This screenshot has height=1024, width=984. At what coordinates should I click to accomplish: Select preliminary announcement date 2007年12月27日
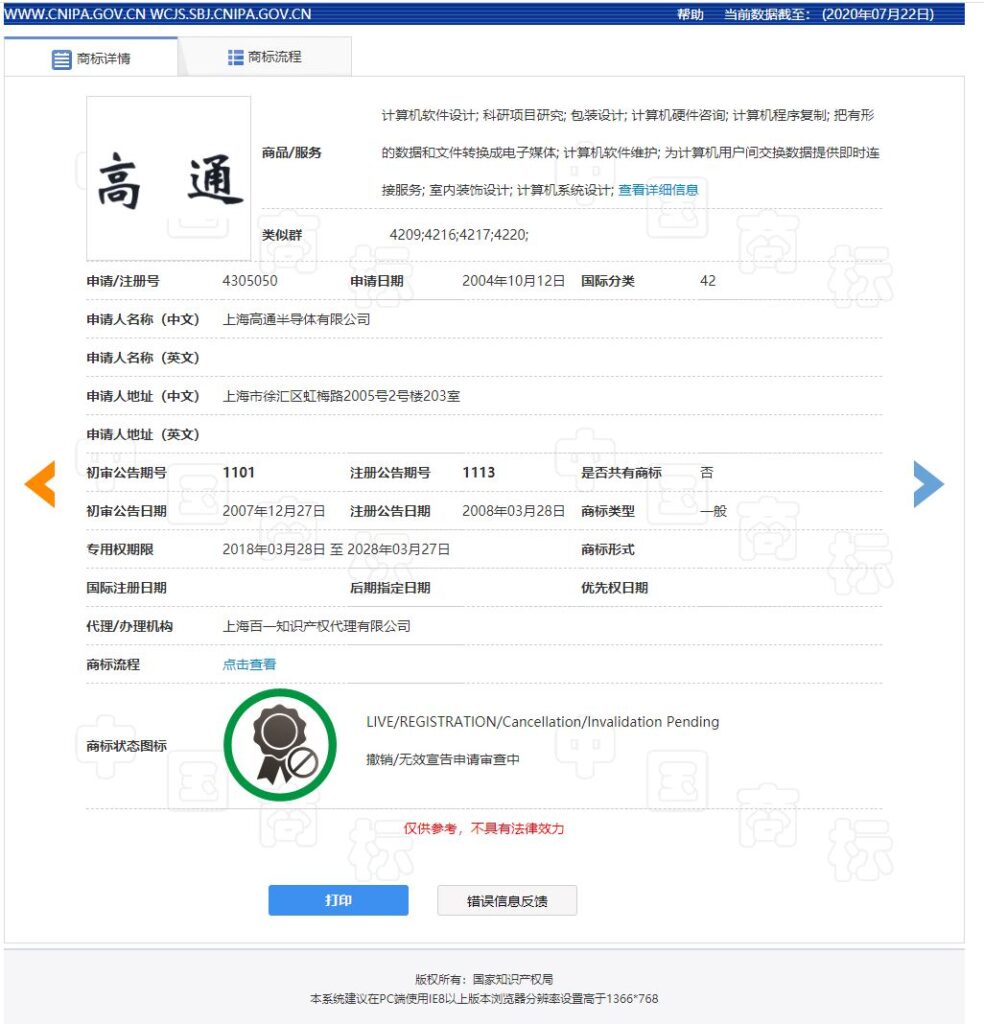tap(274, 511)
